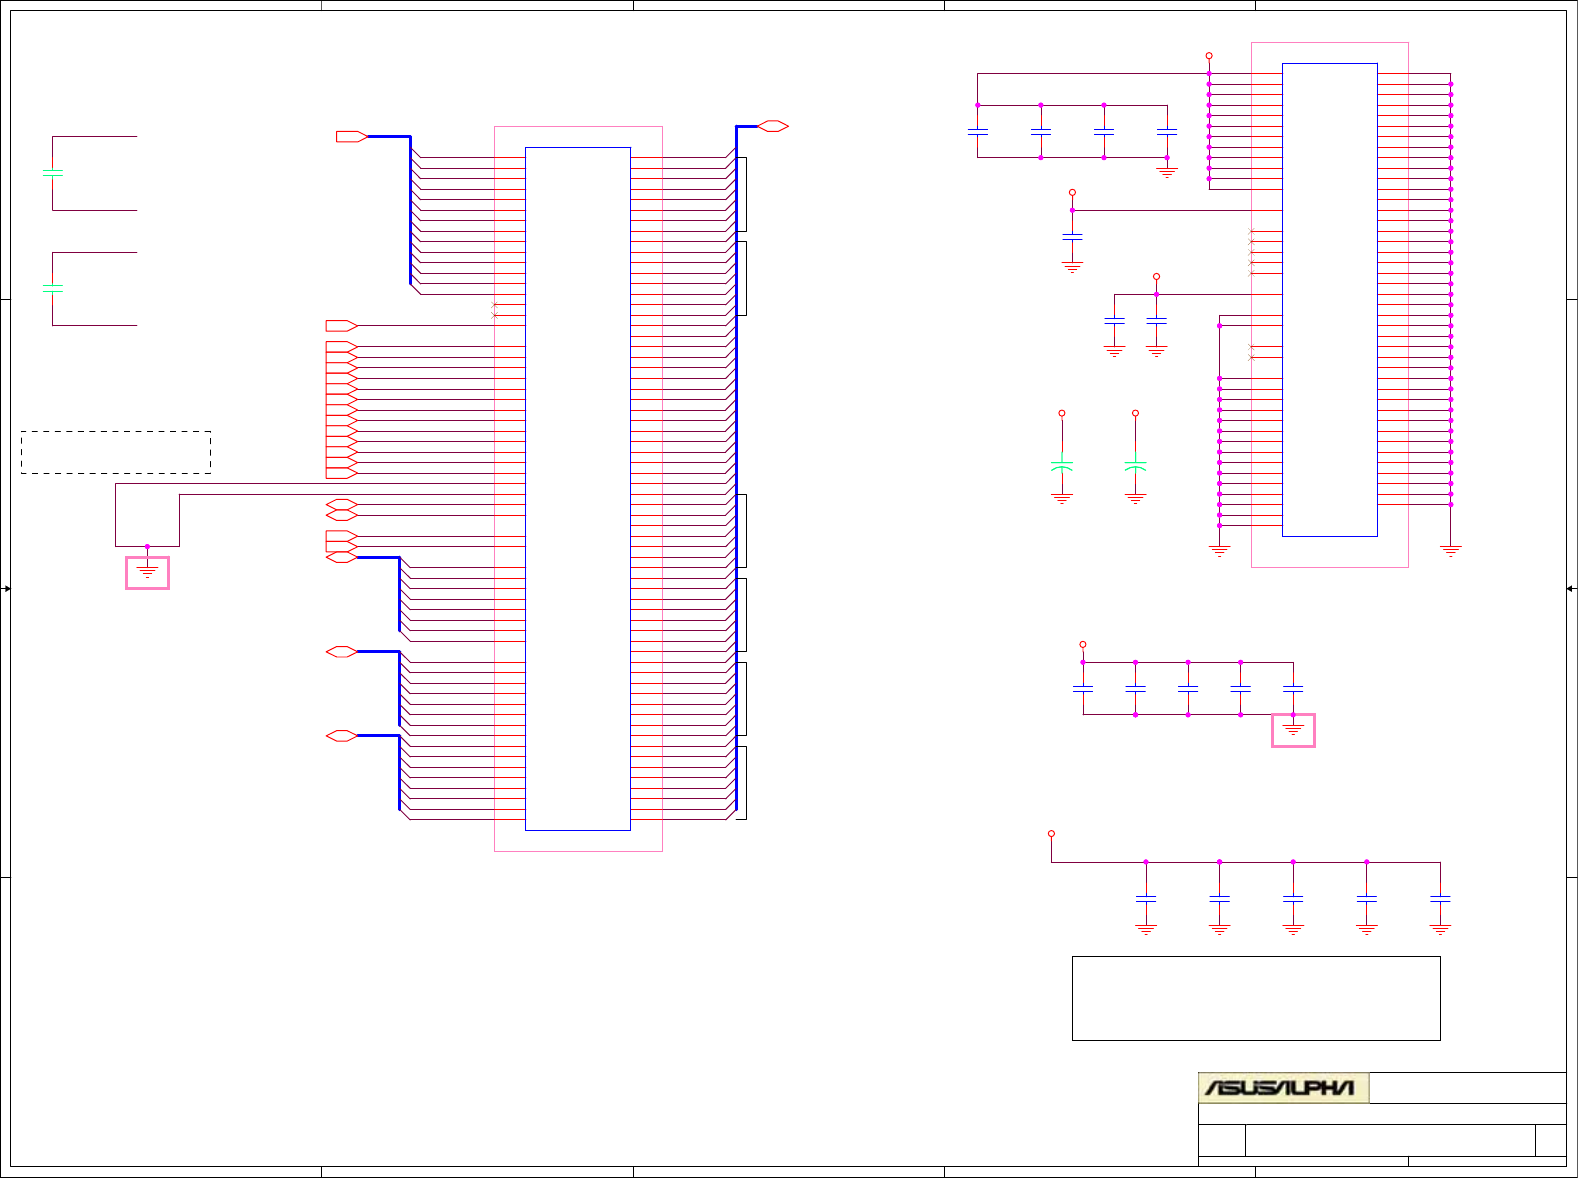This screenshot has height=1178, width=1578.
Task: Click the ASUS ALPHA logo in title block
Action: [x=1283, y=1088]
